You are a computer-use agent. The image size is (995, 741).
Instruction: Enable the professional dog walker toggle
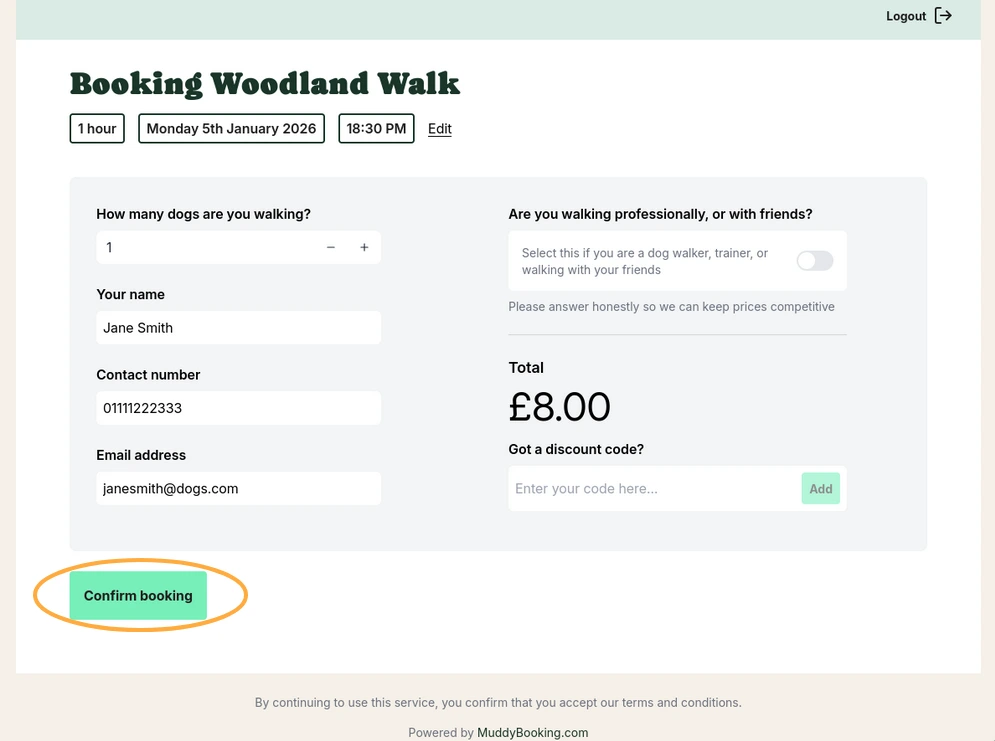(x=814, y=261)
